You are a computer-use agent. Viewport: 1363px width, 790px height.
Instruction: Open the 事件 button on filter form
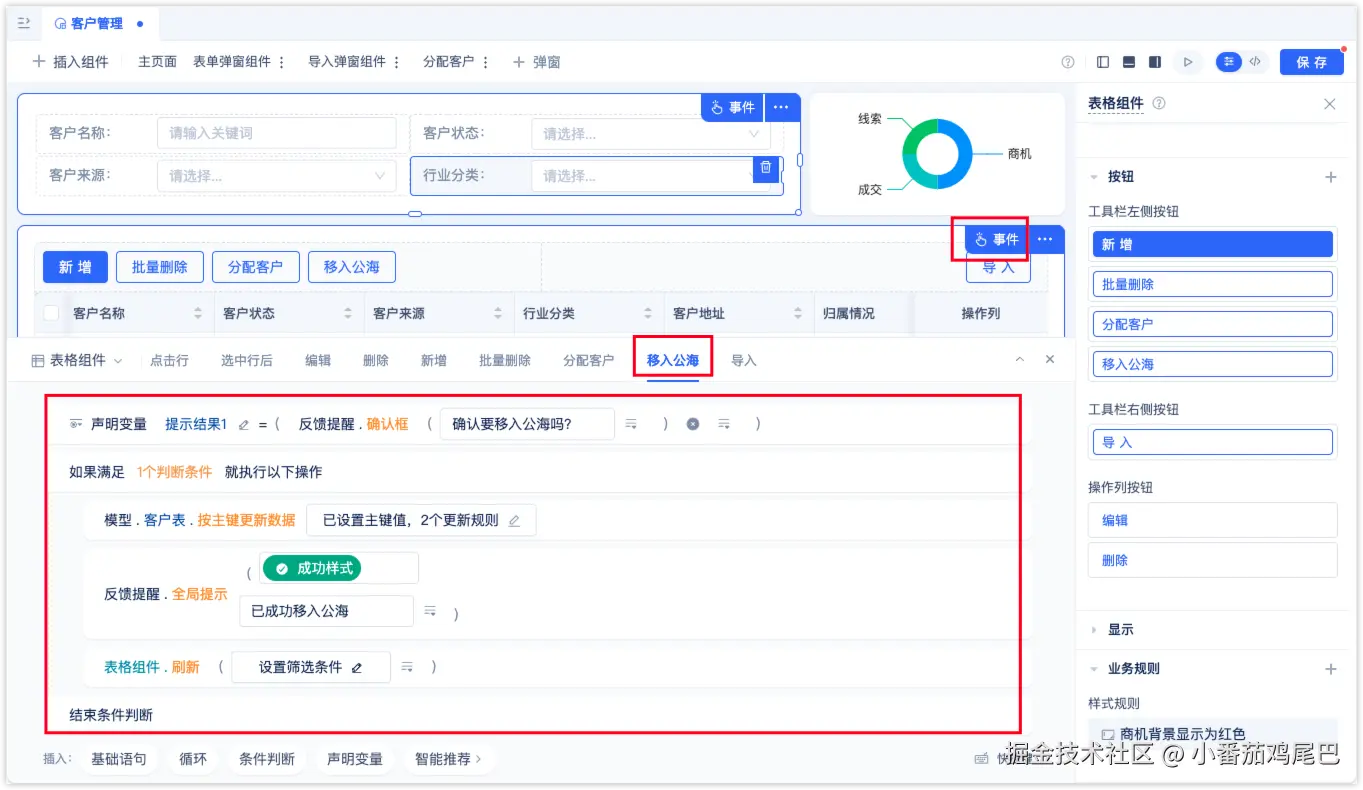pyautogui.click(x=732, y=108)
